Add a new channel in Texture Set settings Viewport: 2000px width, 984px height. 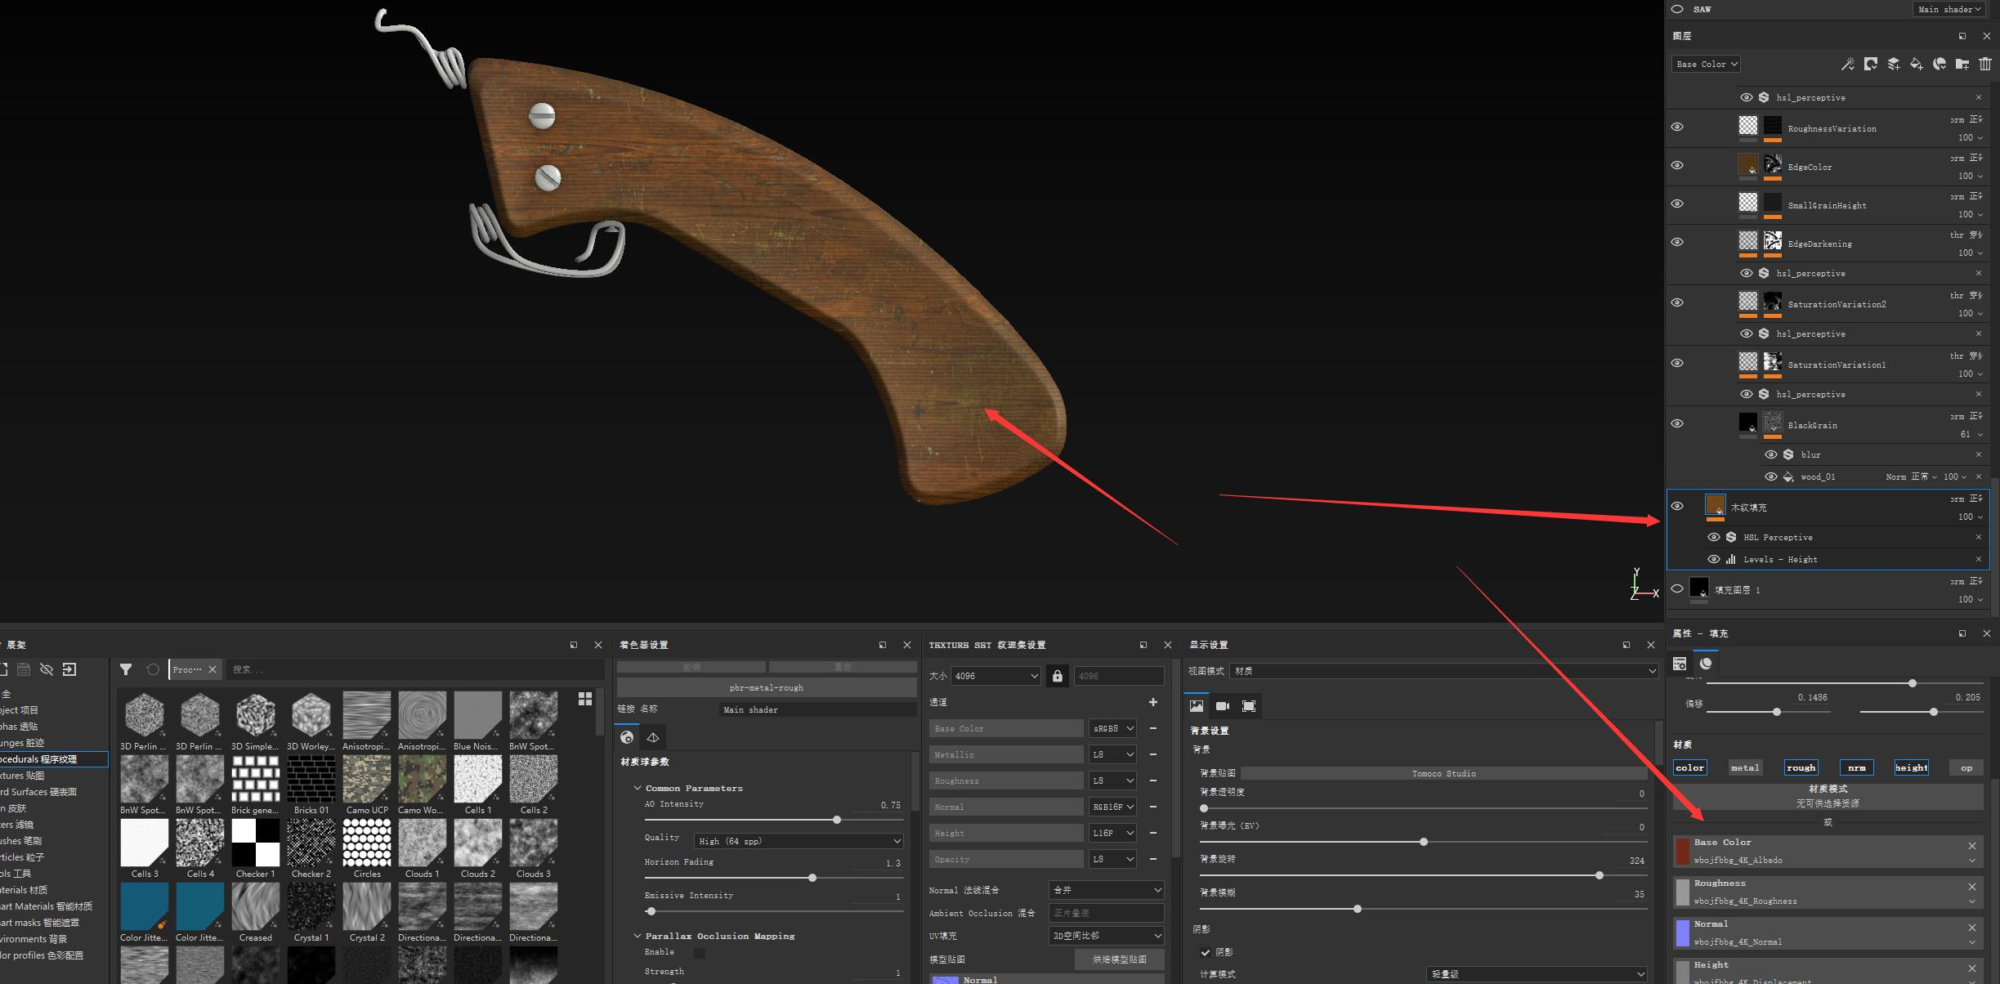(x=1154, y=702)
